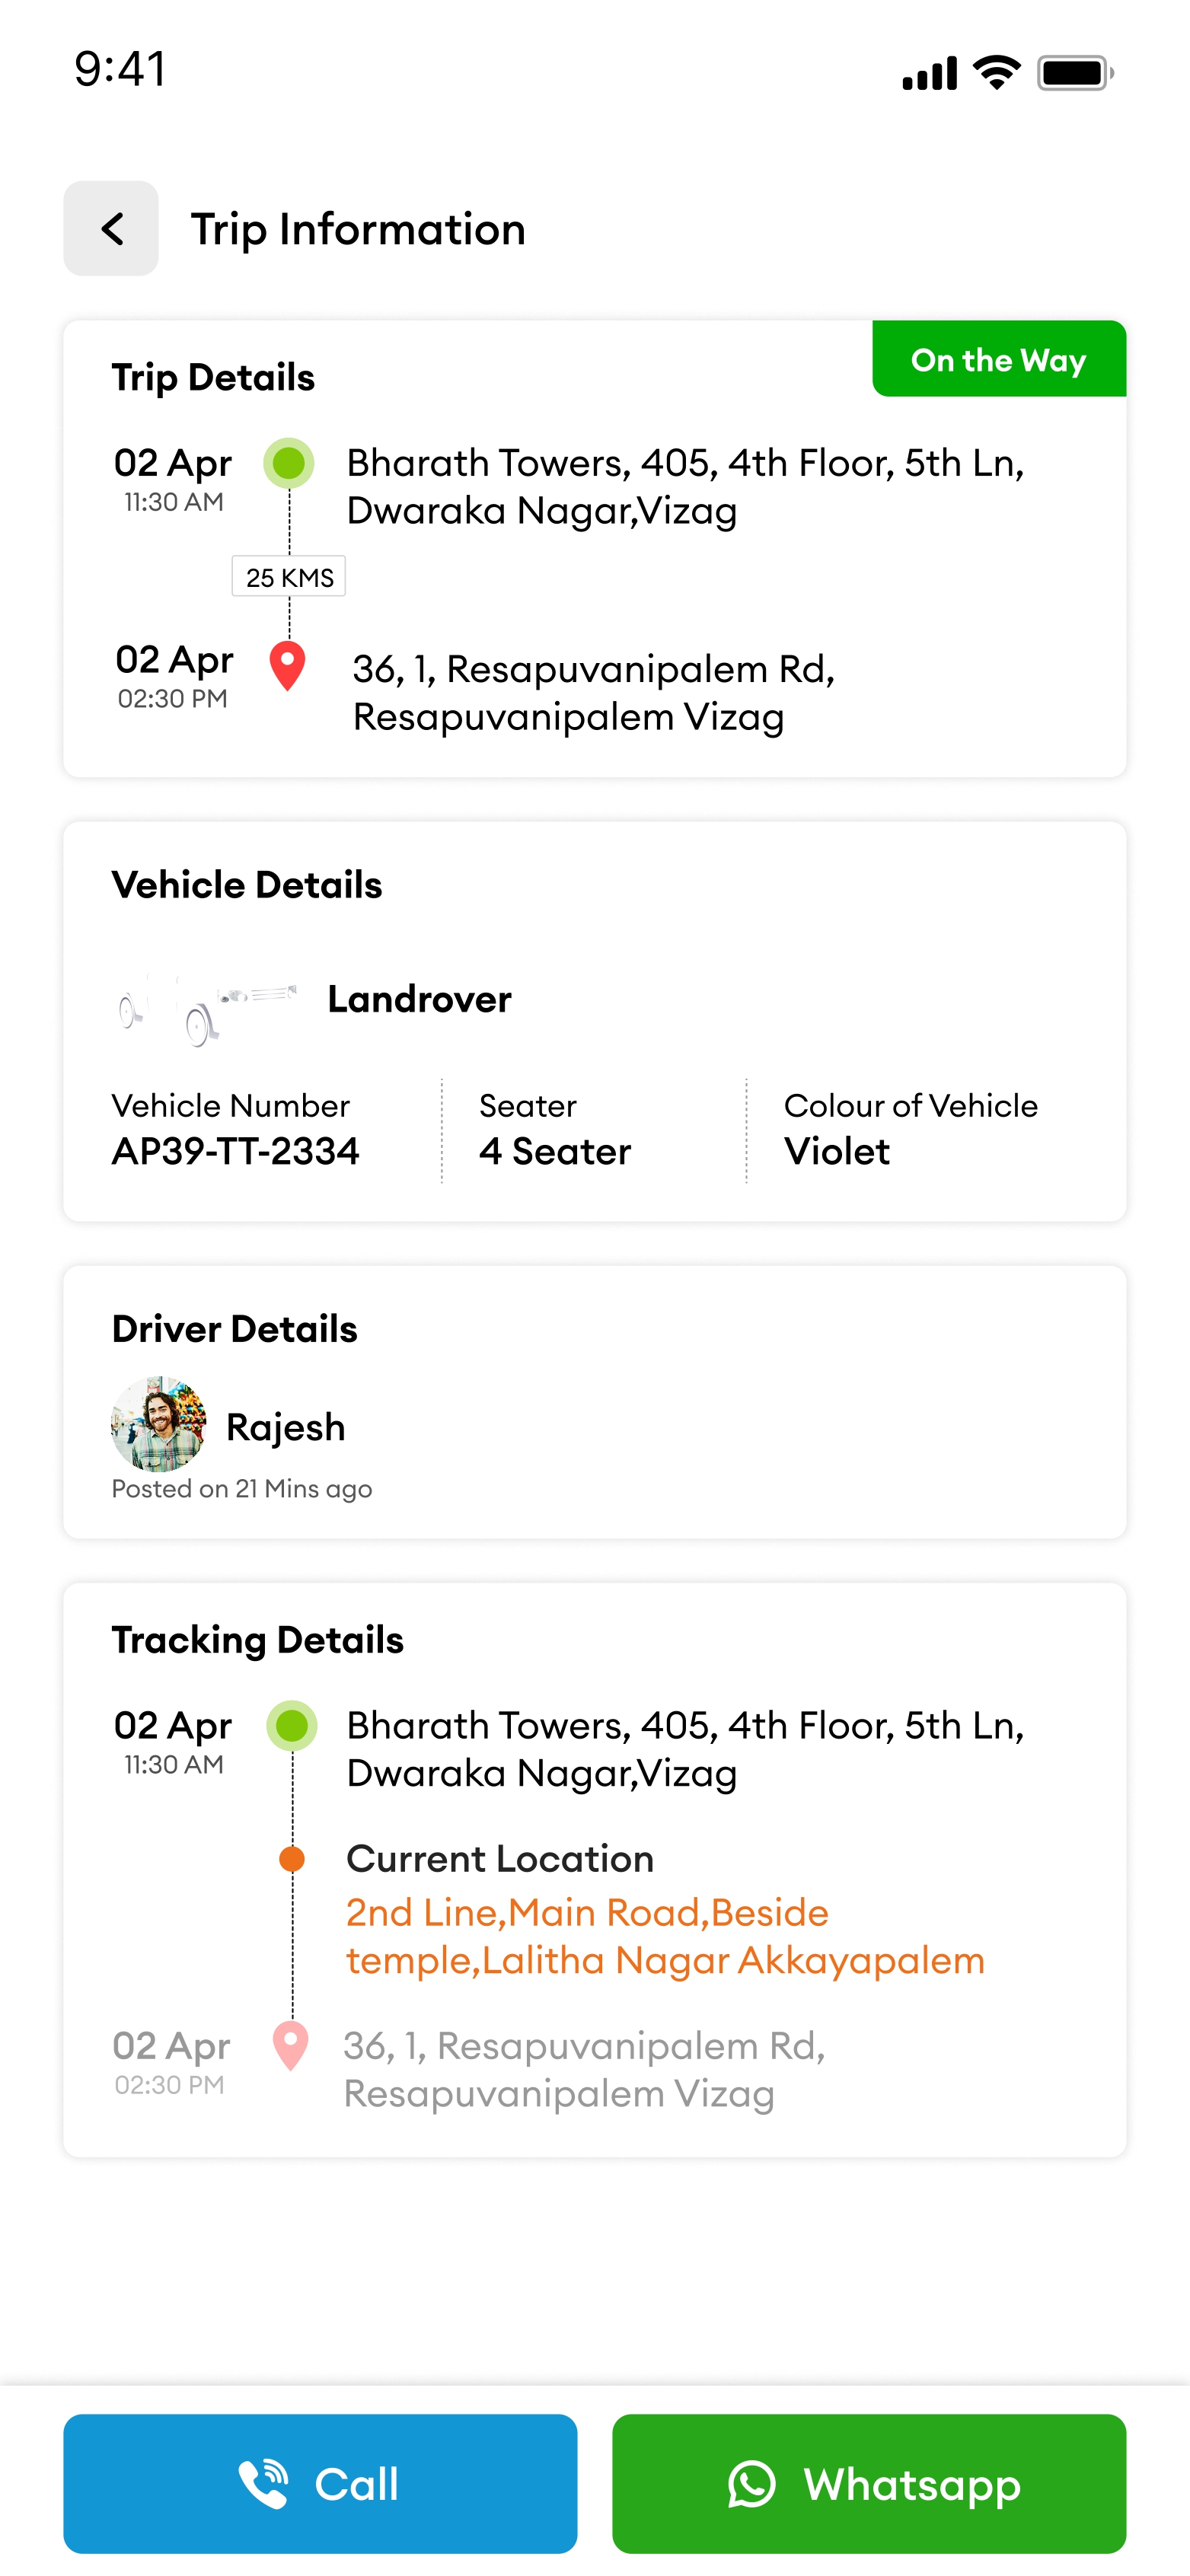Tap the battery icon in status bar

click(1075, 73)
